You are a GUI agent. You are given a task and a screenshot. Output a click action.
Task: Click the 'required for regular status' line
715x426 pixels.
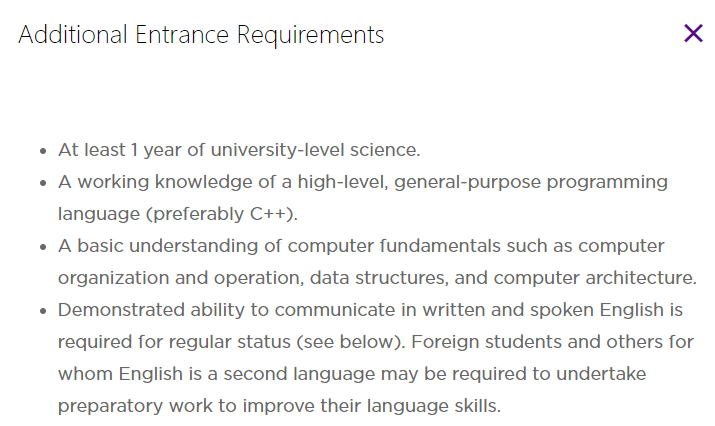pos(376,342)
